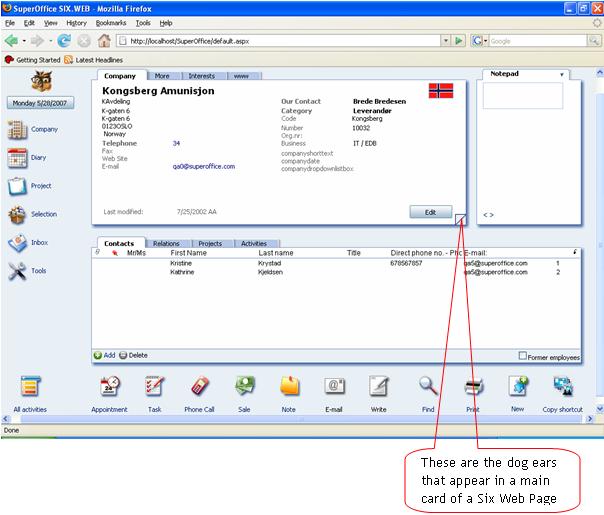Click the SuperOffice owl logo
This screenshot has width=604, height=515.
pos(41,81)
